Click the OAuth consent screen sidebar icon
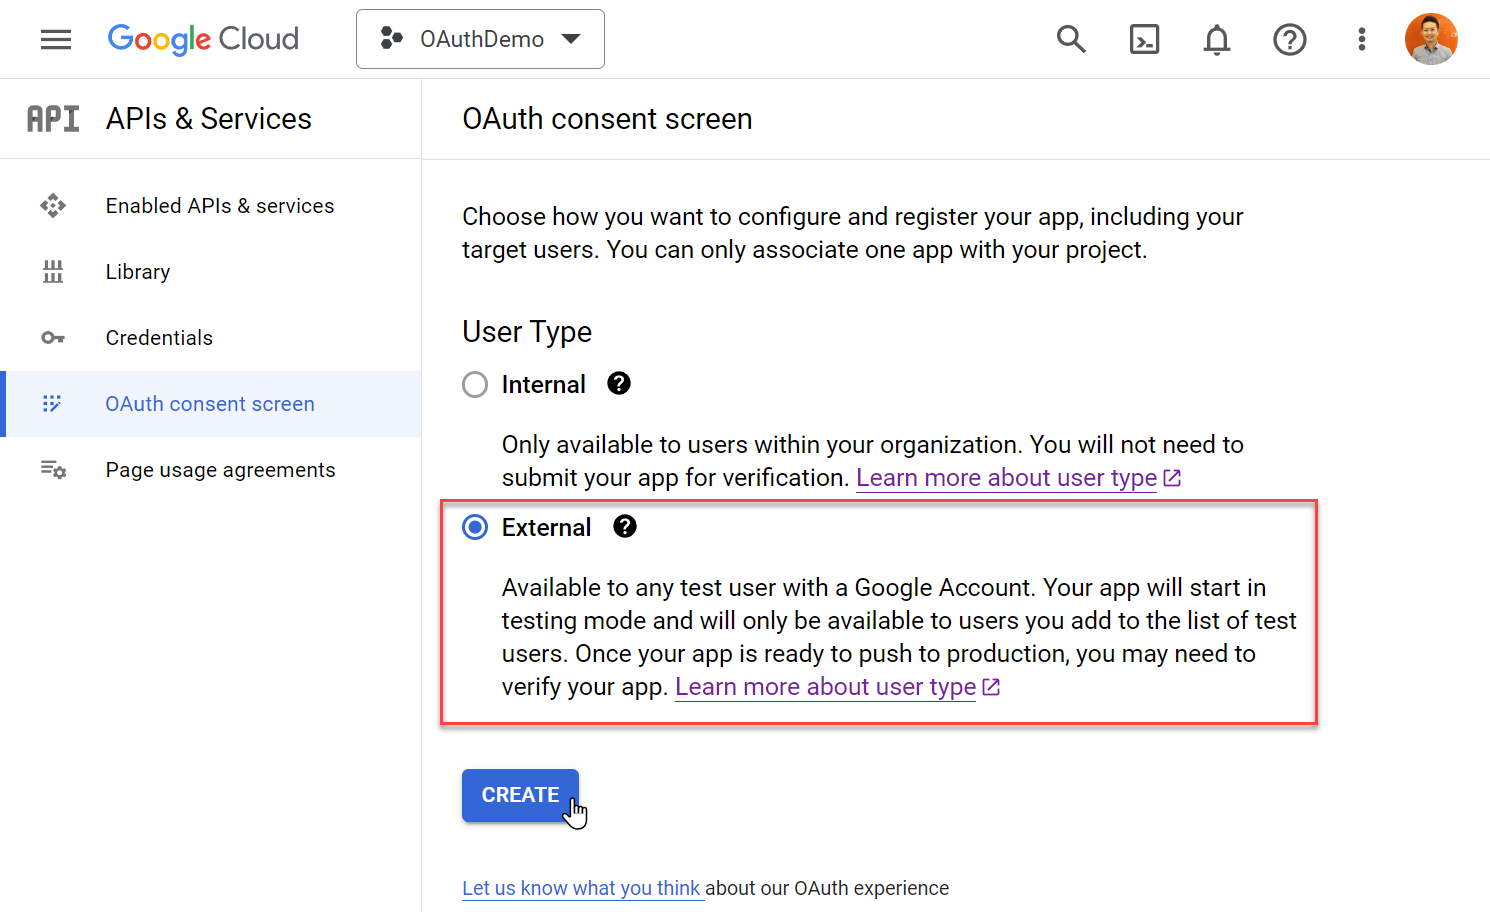 [52, 404]
